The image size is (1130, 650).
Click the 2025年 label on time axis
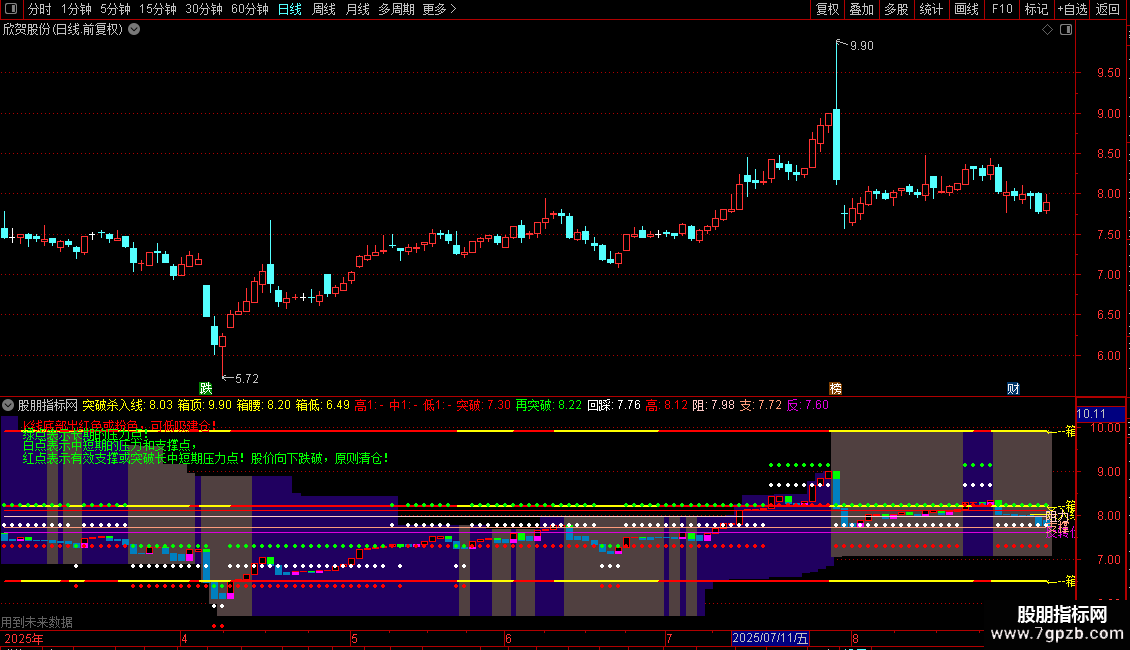coord(23,638)
